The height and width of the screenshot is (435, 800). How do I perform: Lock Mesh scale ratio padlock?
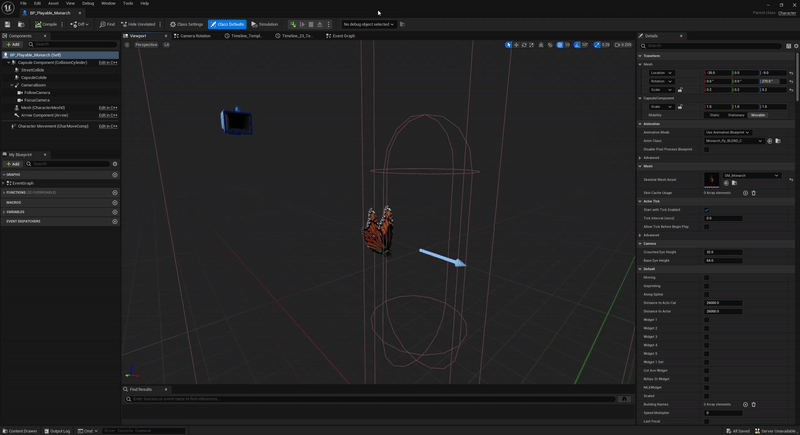[680, 90]
